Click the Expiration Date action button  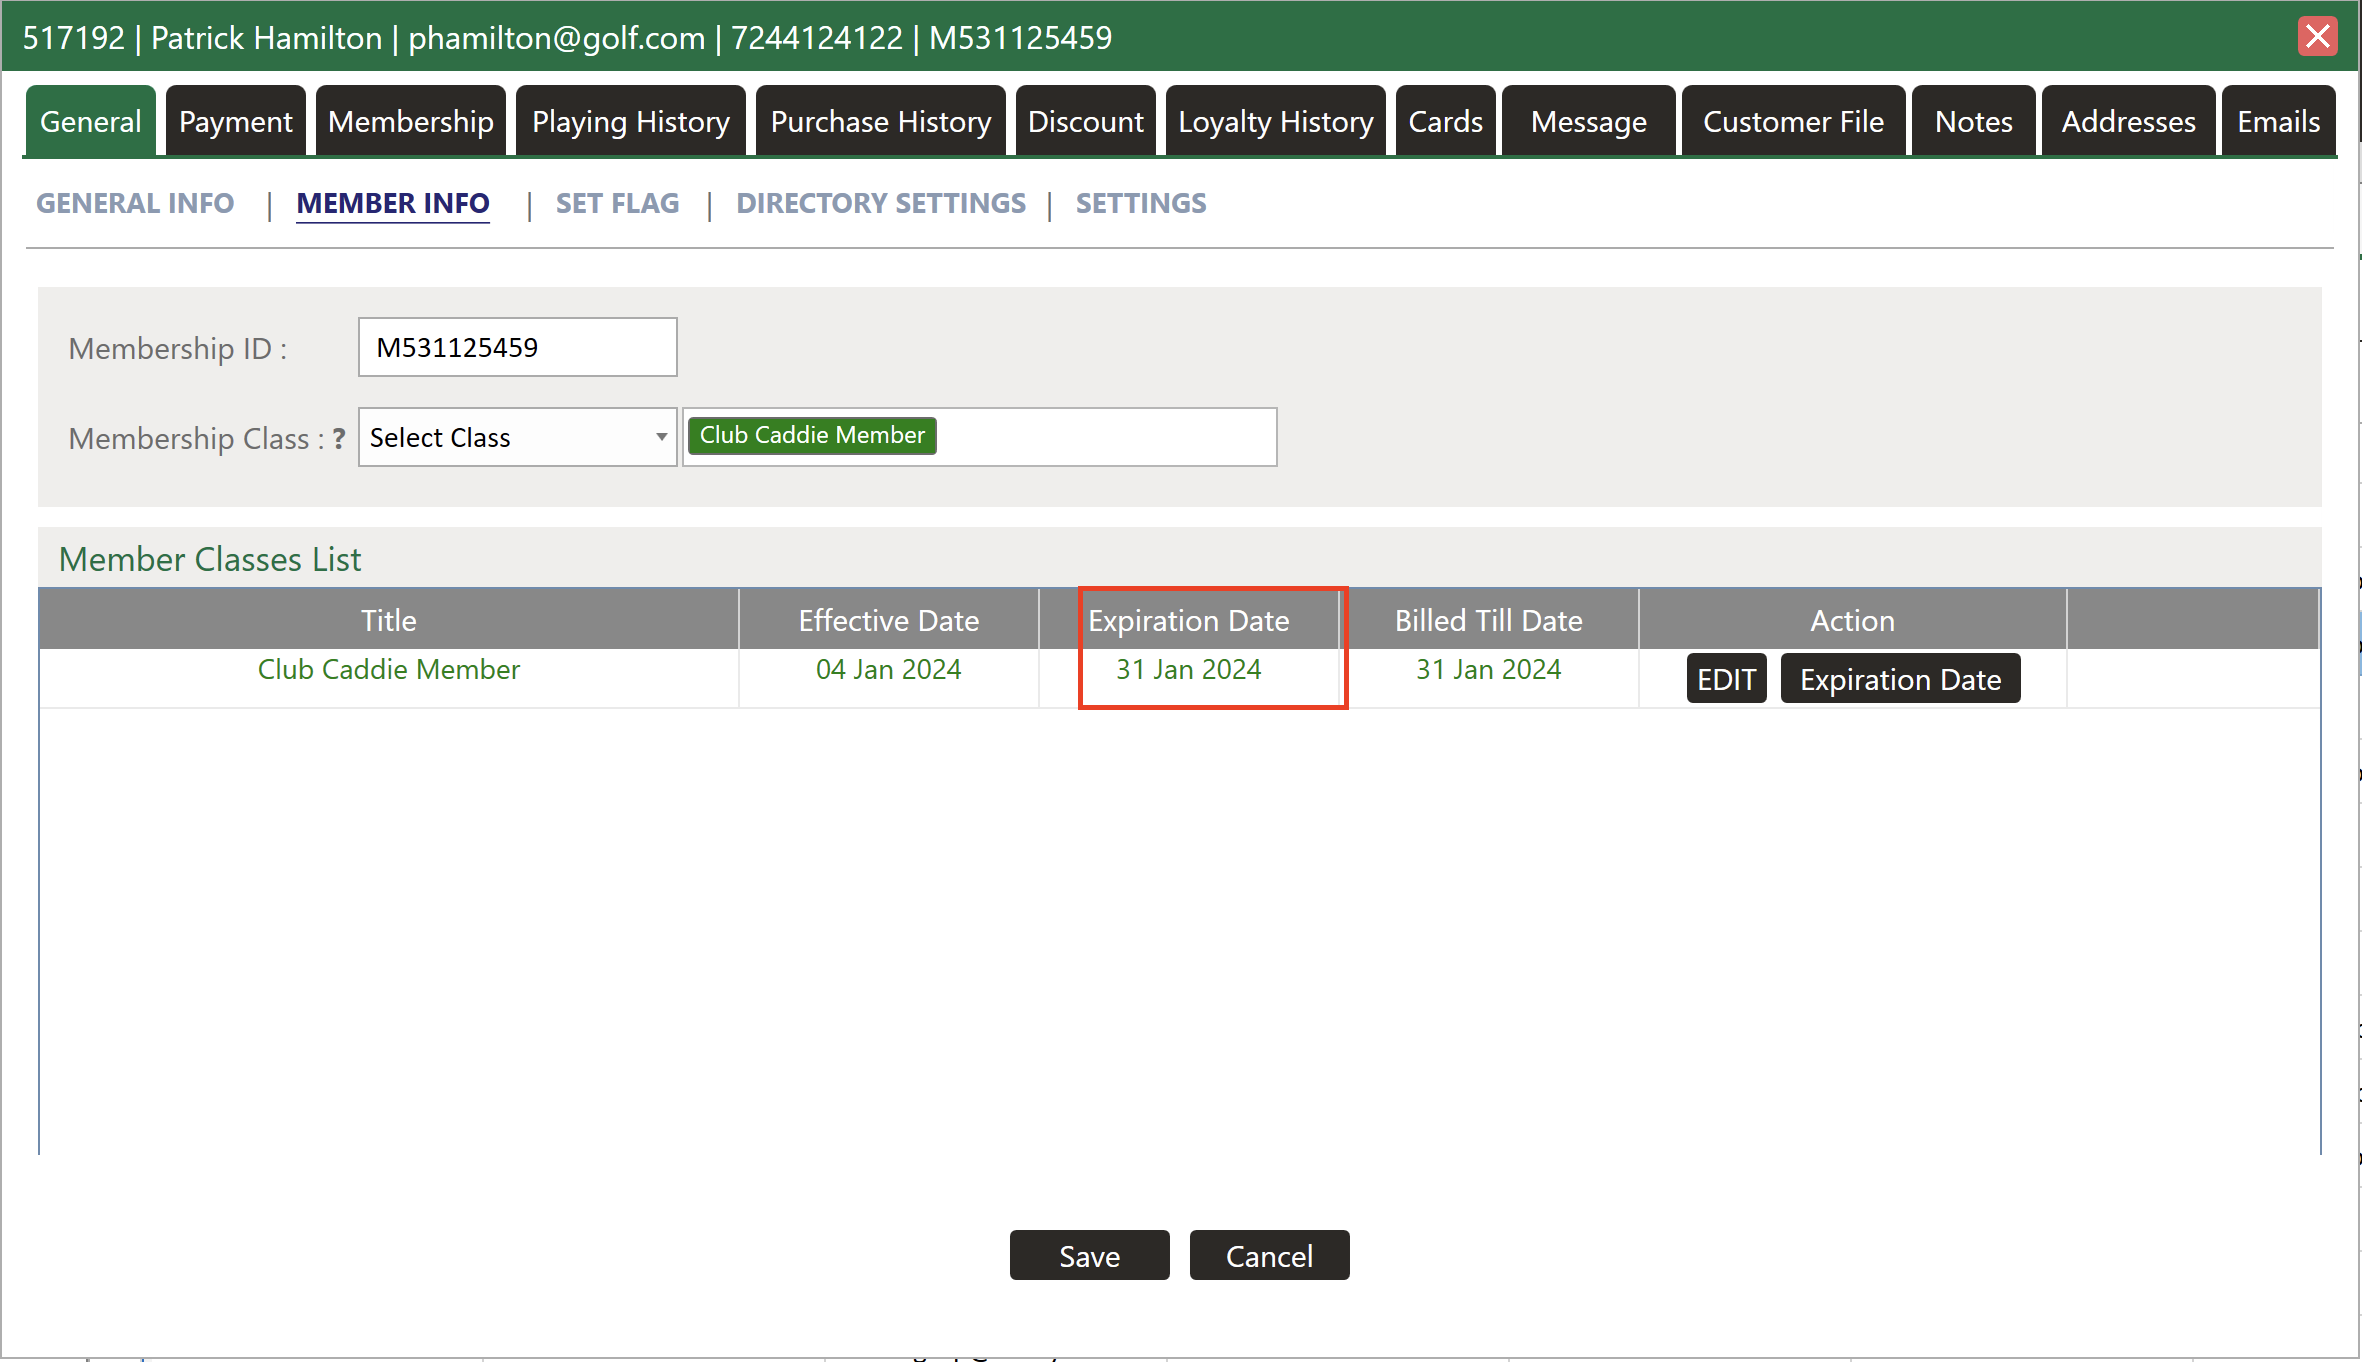coord(1899,679)
